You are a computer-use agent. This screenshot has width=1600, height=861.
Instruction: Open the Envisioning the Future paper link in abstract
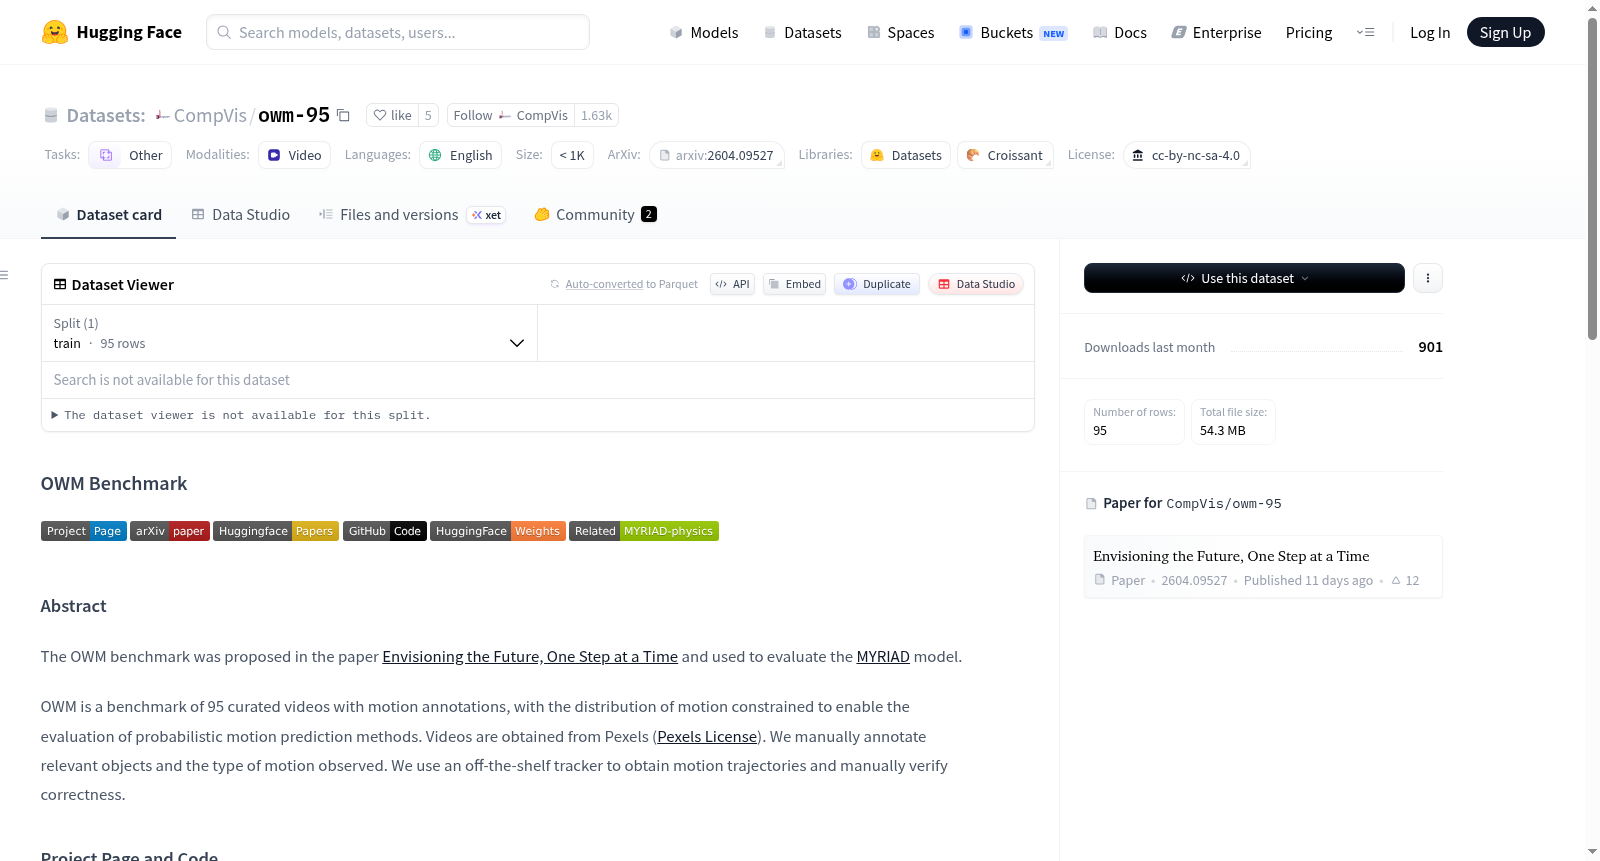pos(530,657)
